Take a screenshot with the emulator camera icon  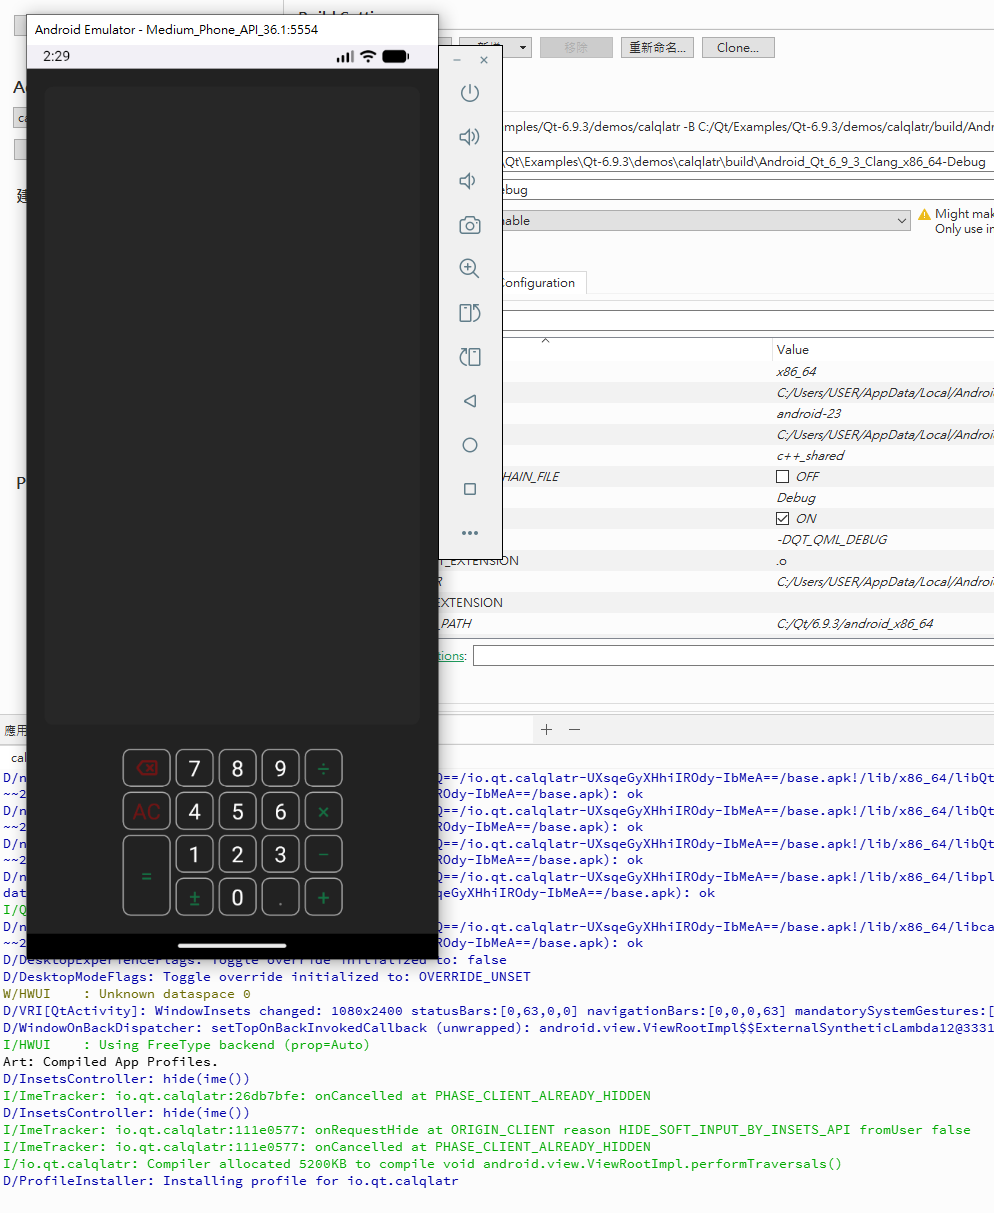(469, 225)
